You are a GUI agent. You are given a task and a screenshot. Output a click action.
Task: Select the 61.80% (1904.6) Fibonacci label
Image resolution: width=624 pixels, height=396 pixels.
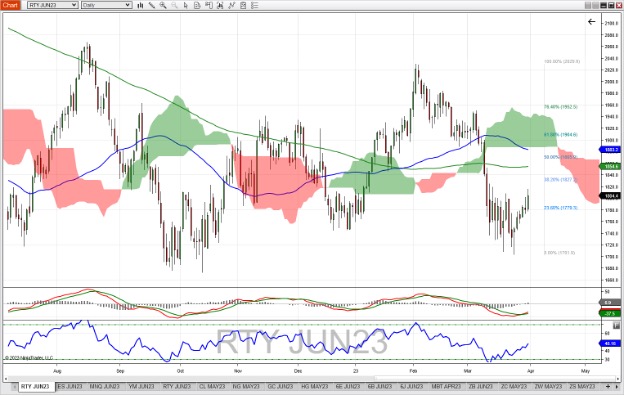[561, 135]
